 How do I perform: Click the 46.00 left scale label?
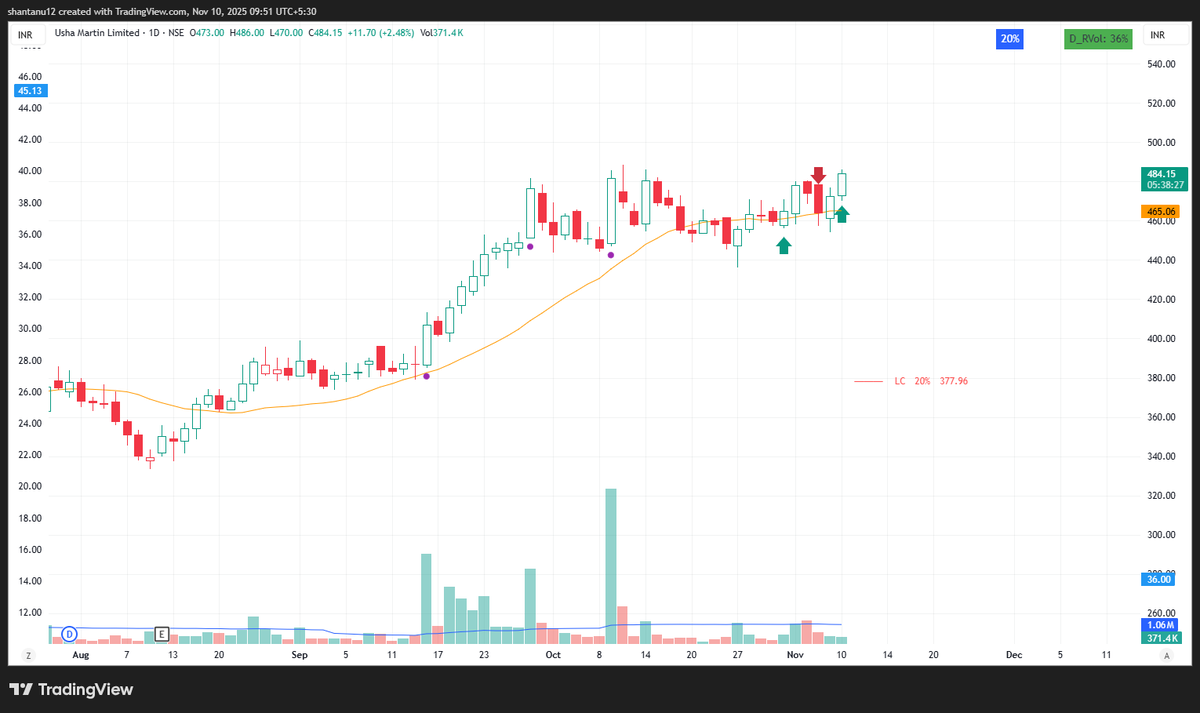coord(30,76)
